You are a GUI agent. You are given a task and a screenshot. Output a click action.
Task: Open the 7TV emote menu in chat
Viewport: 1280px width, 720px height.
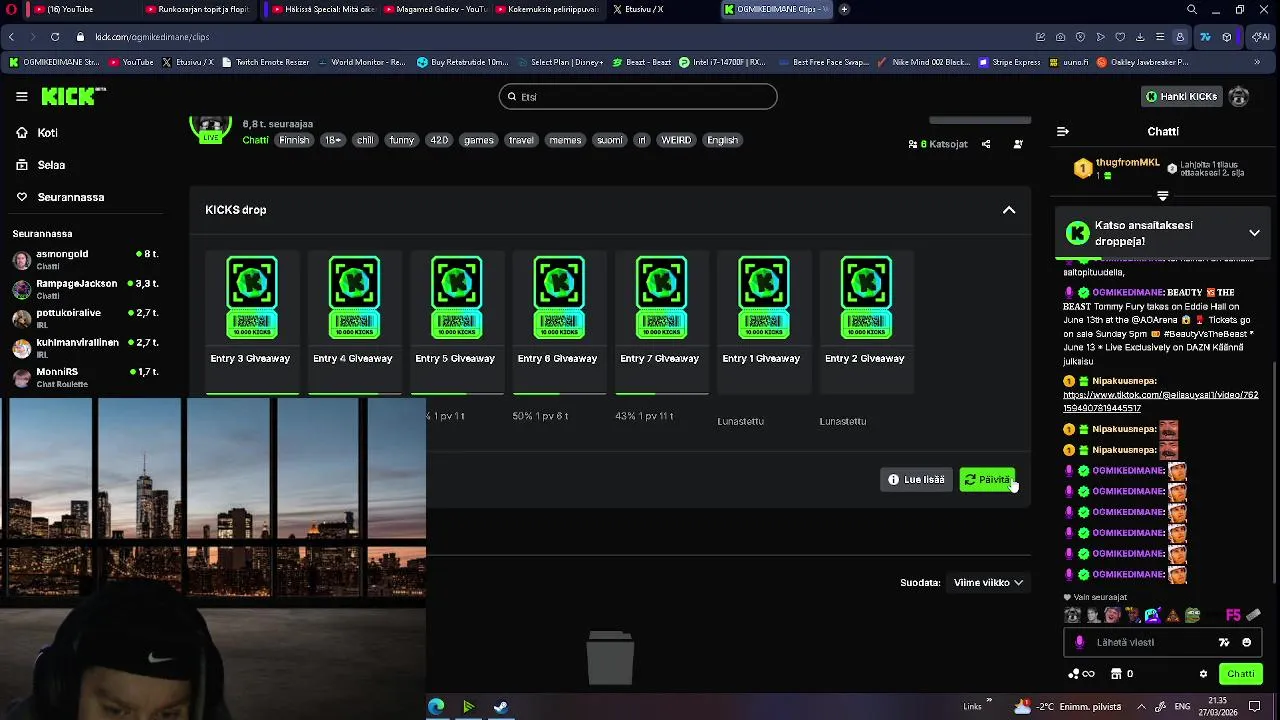[x=1224, y=643]
